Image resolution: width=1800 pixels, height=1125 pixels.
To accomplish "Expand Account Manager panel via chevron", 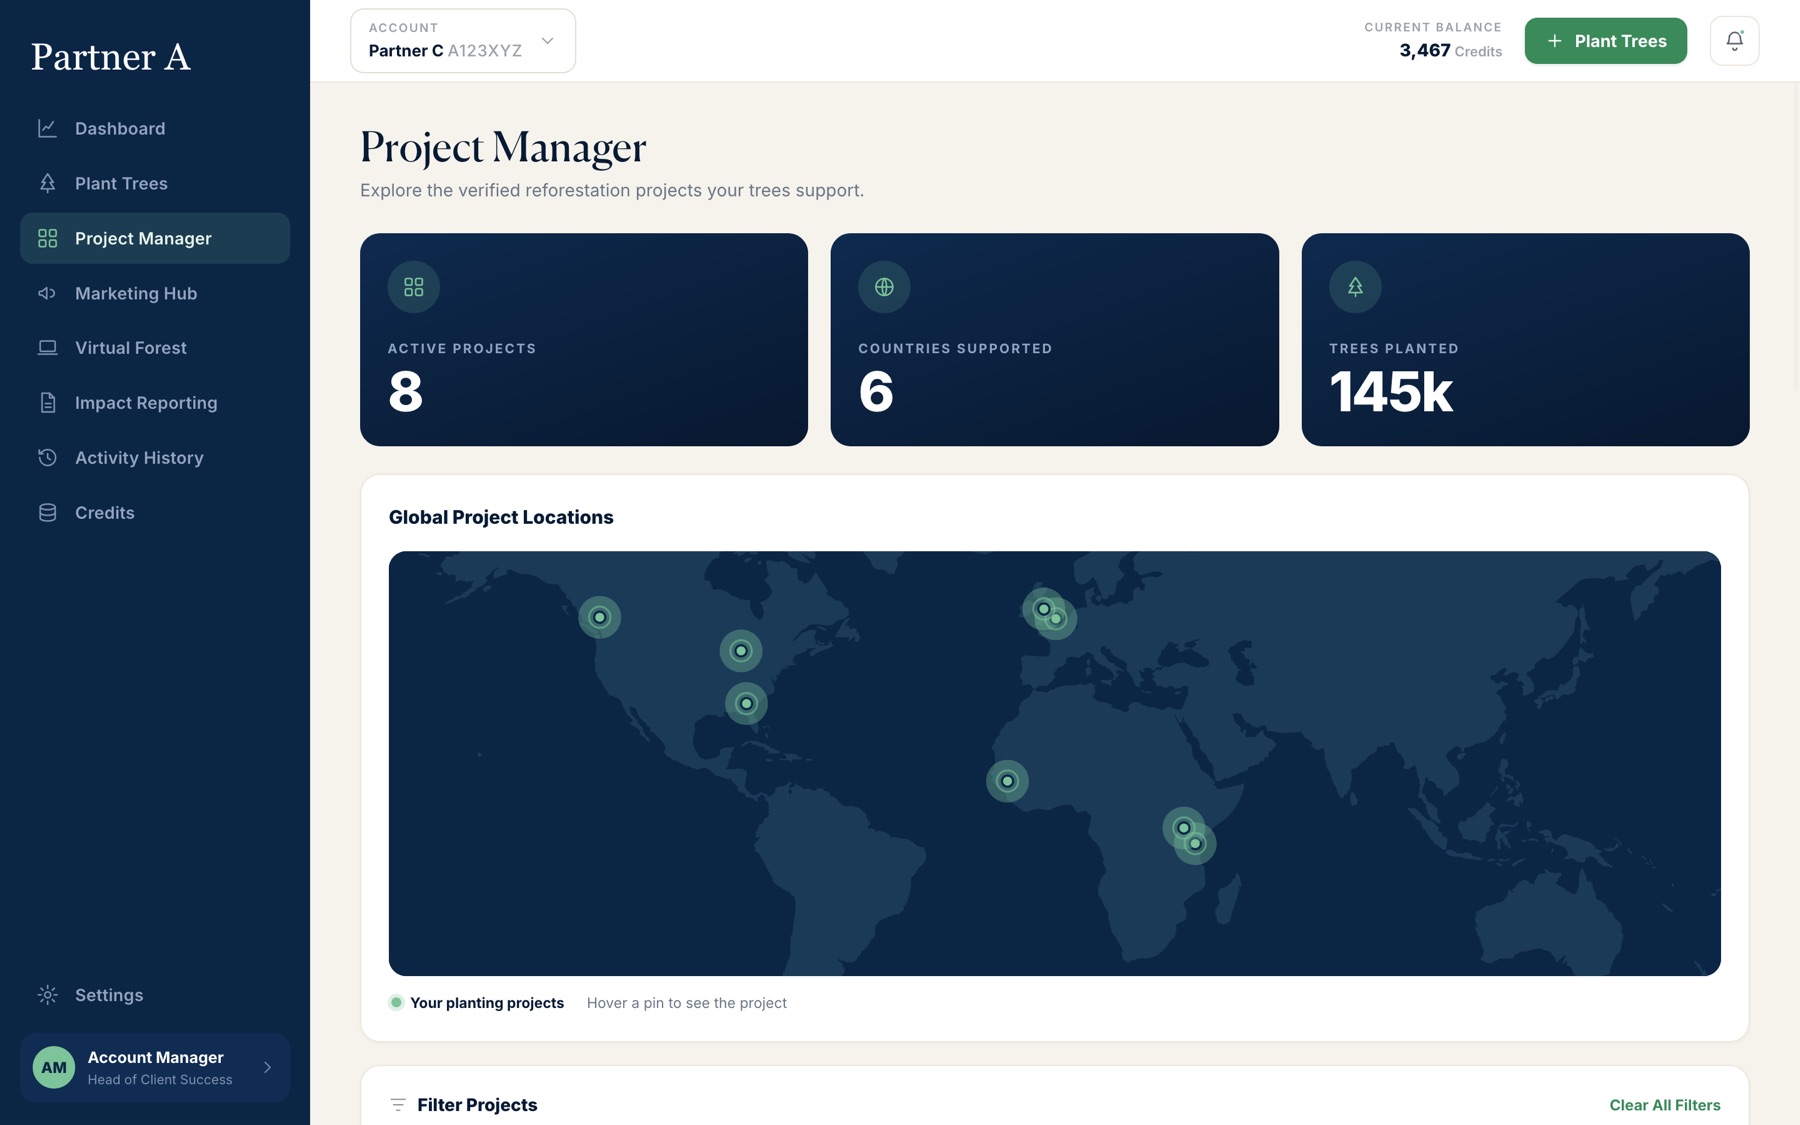I will point(268,1067).
